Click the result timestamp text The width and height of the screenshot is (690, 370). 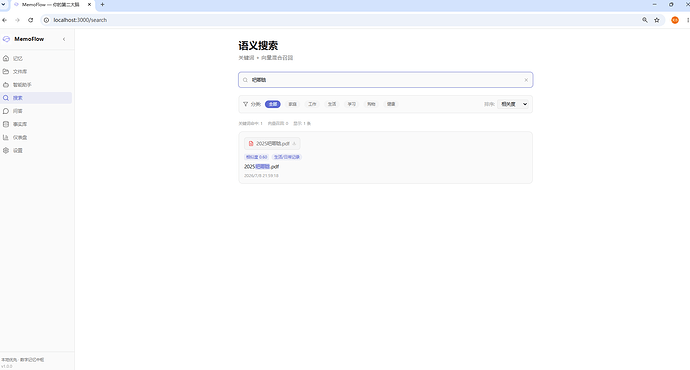[x=261, y=176]
